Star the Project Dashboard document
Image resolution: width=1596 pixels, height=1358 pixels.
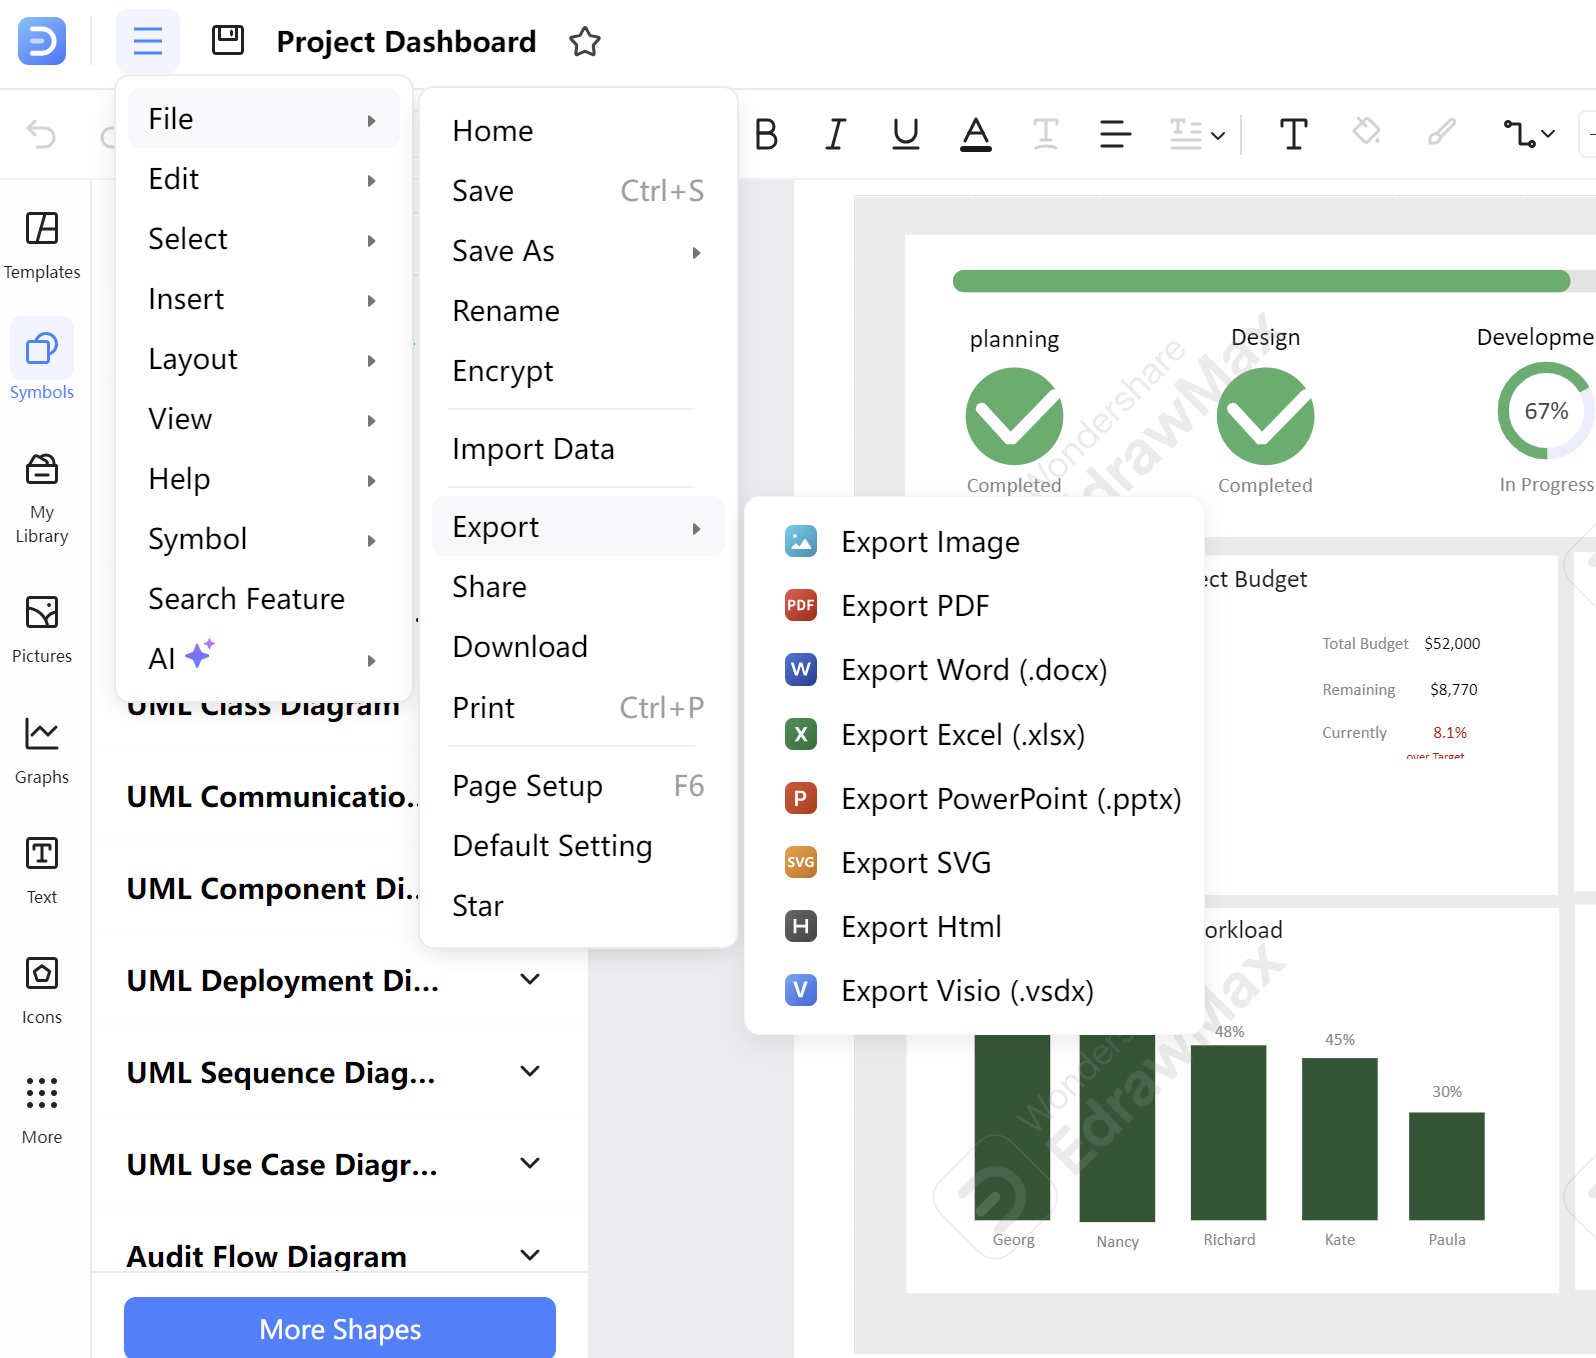(585, 42)
